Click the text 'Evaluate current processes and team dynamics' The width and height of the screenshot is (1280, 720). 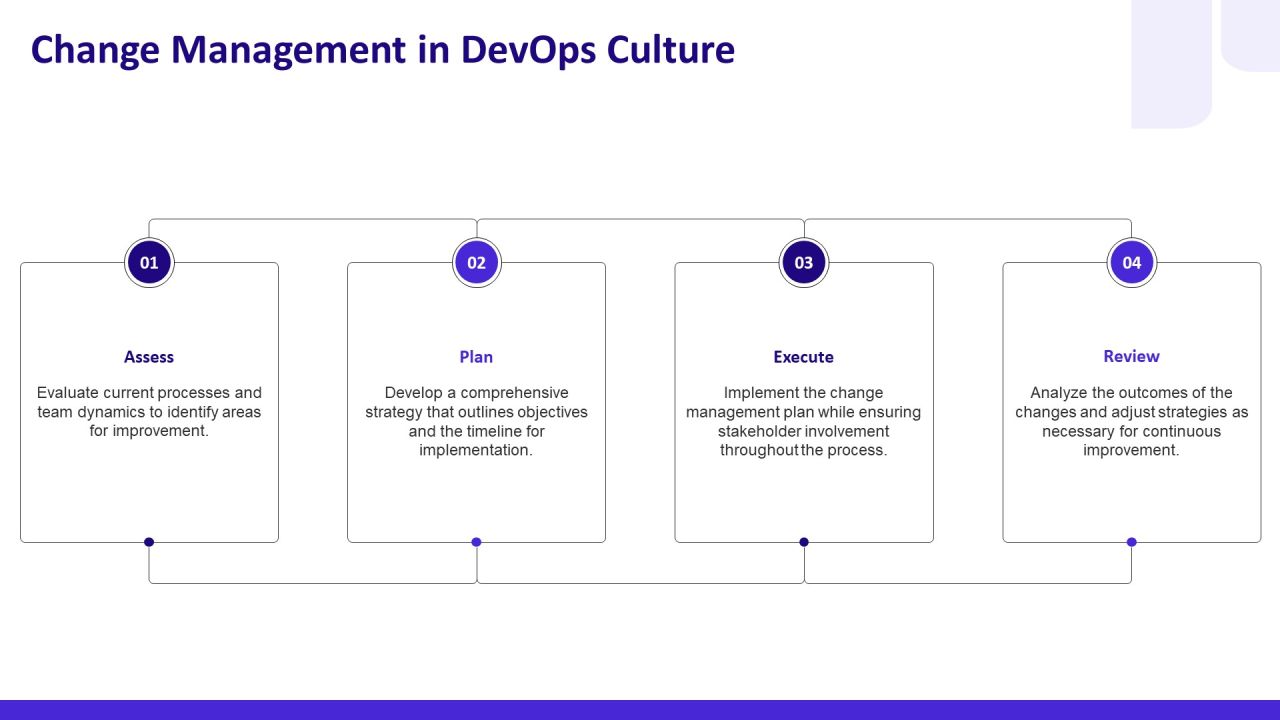(x=149, y=402)
